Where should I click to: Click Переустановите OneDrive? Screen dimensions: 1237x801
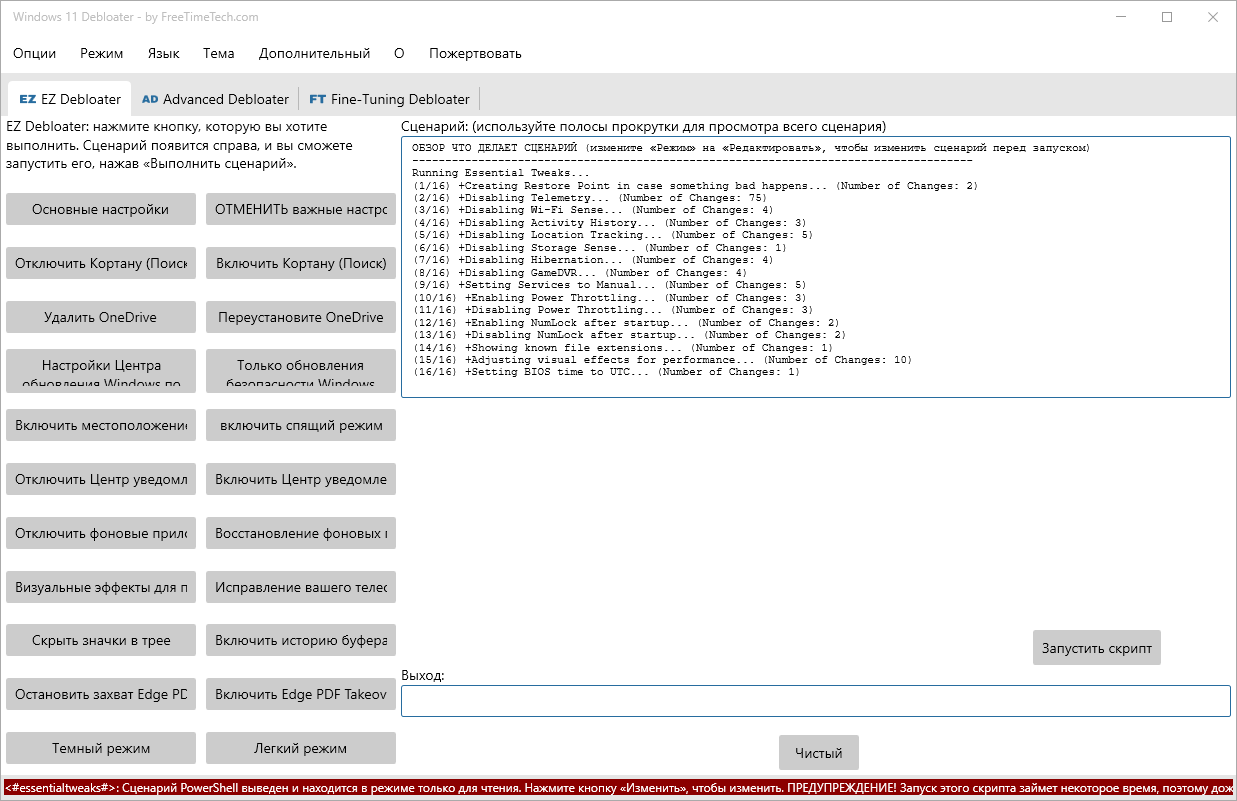[300, 317]
